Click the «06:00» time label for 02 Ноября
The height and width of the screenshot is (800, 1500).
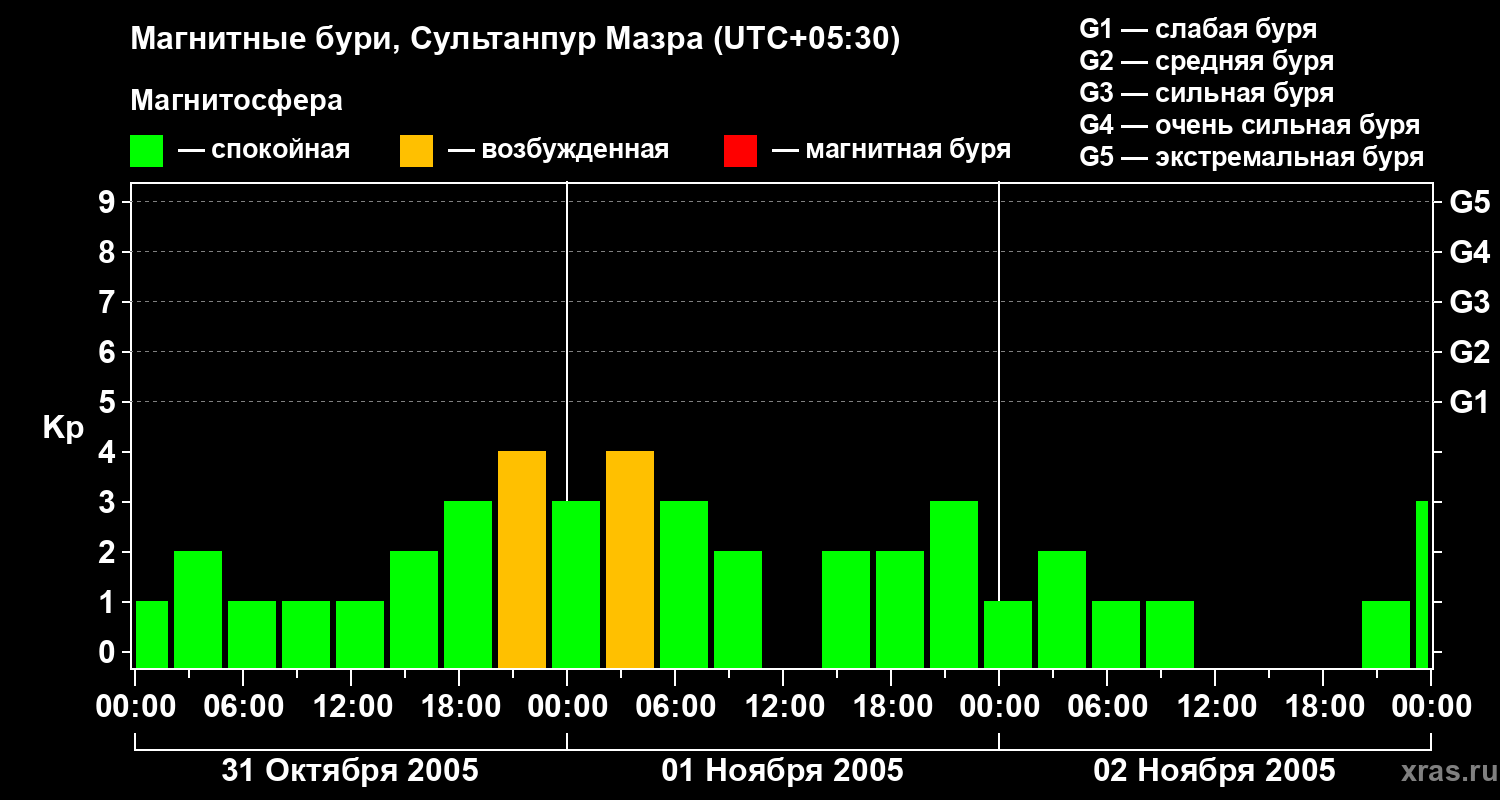tap(1107, 707)
